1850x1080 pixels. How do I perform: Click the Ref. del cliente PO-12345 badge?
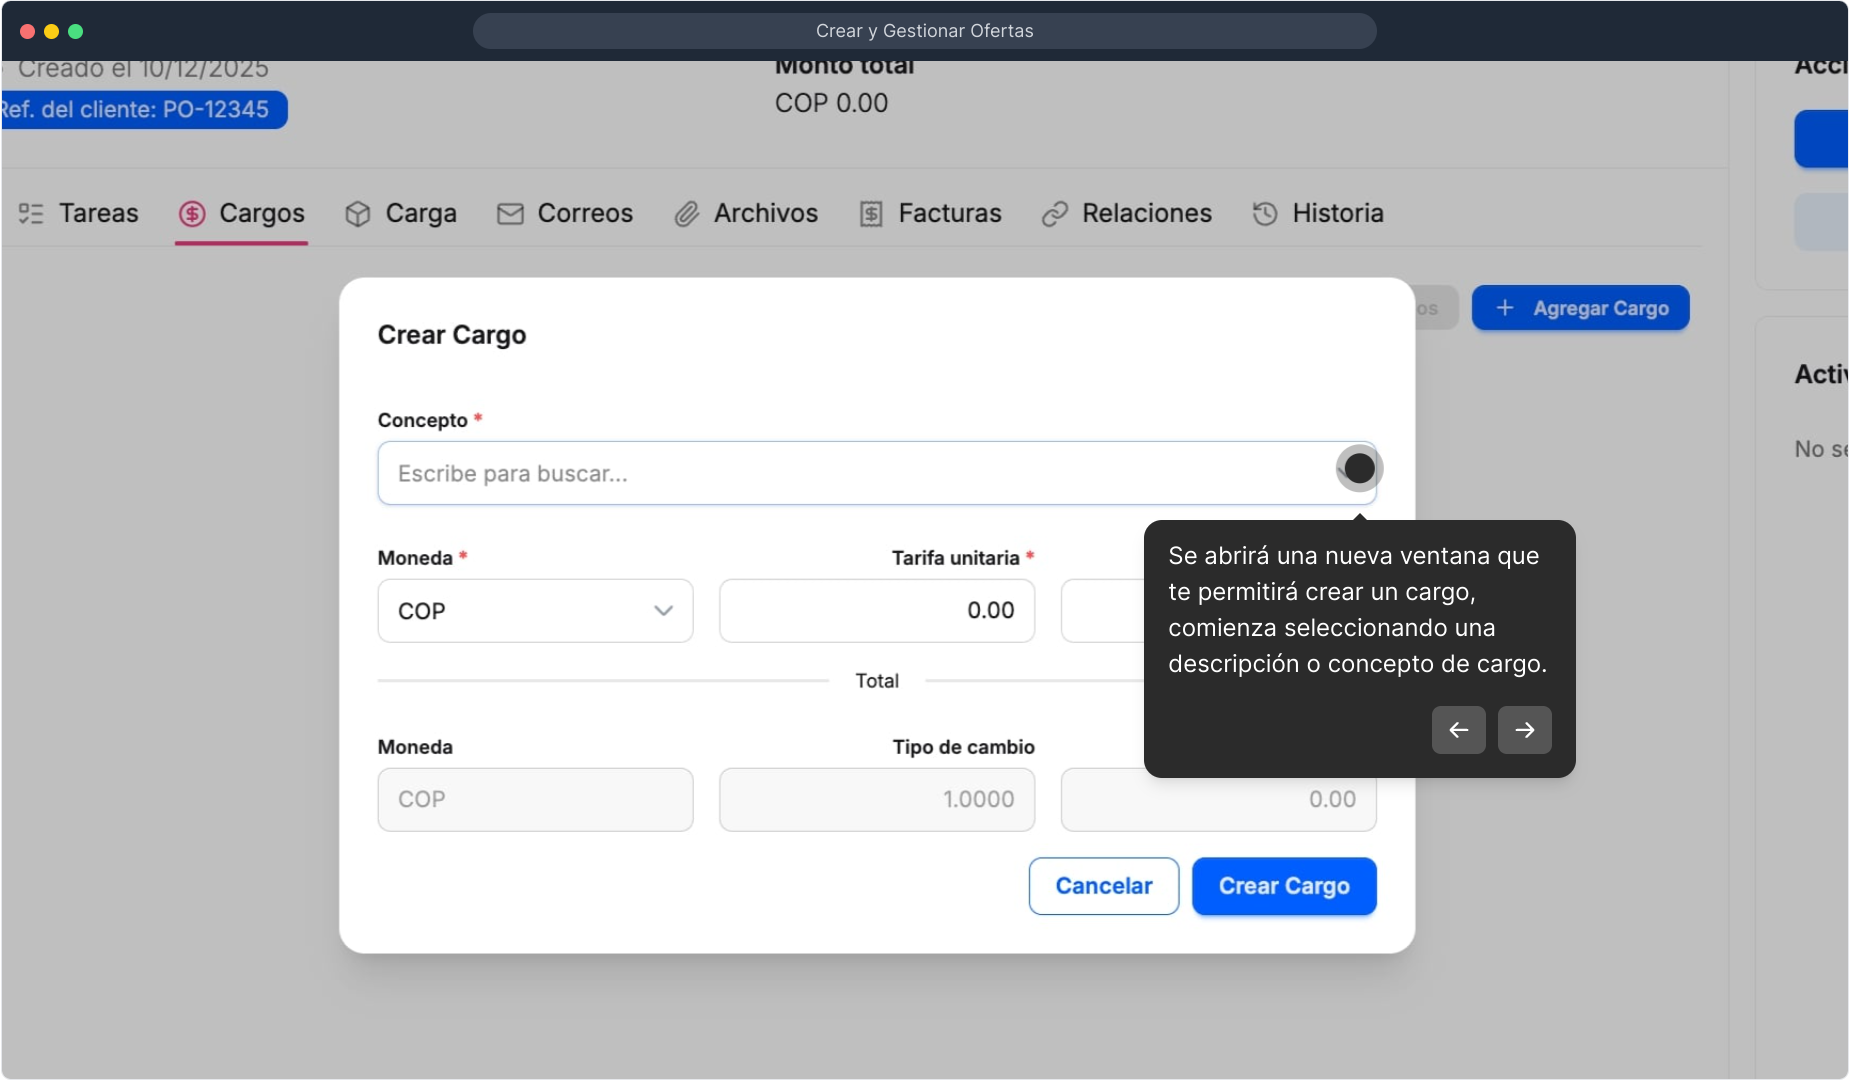pos(140,110)
